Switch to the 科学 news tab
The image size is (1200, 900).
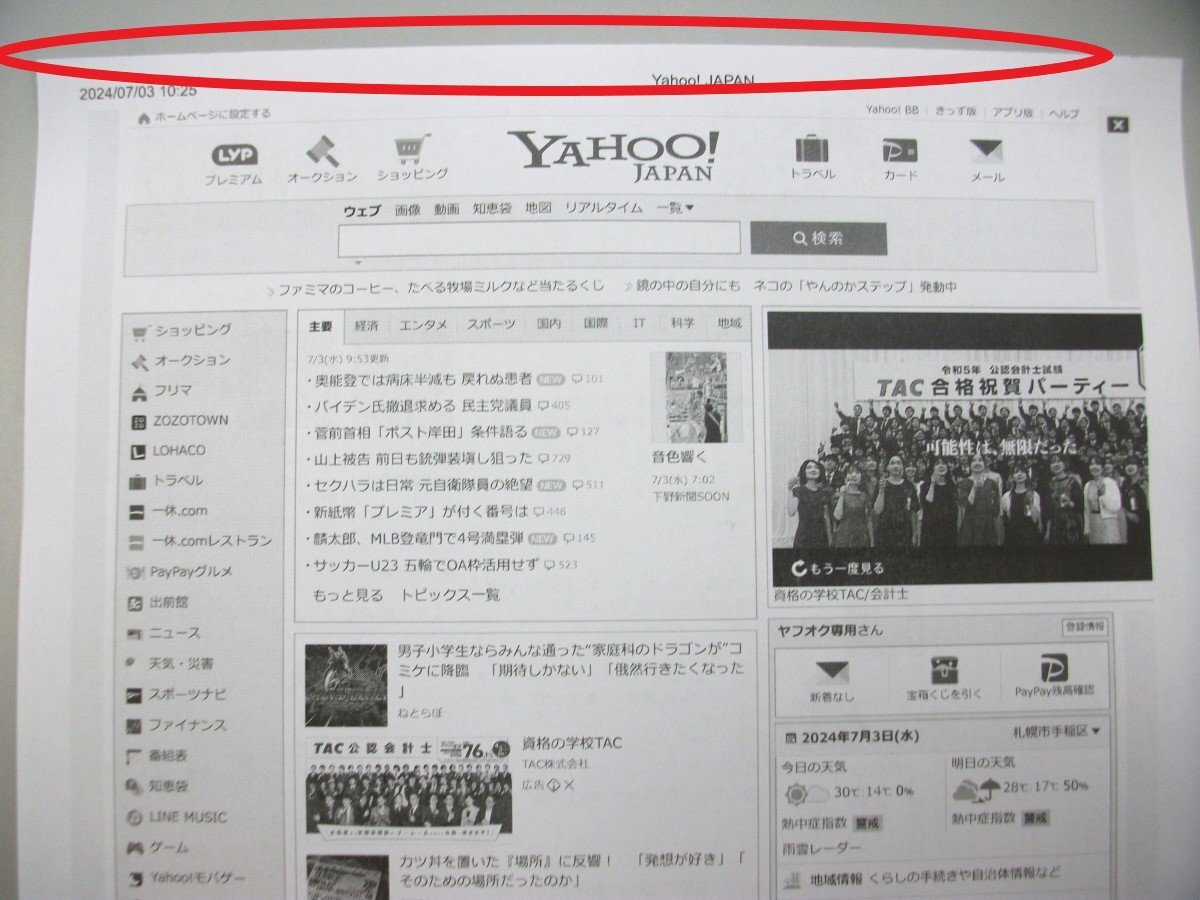pos(682,323)
